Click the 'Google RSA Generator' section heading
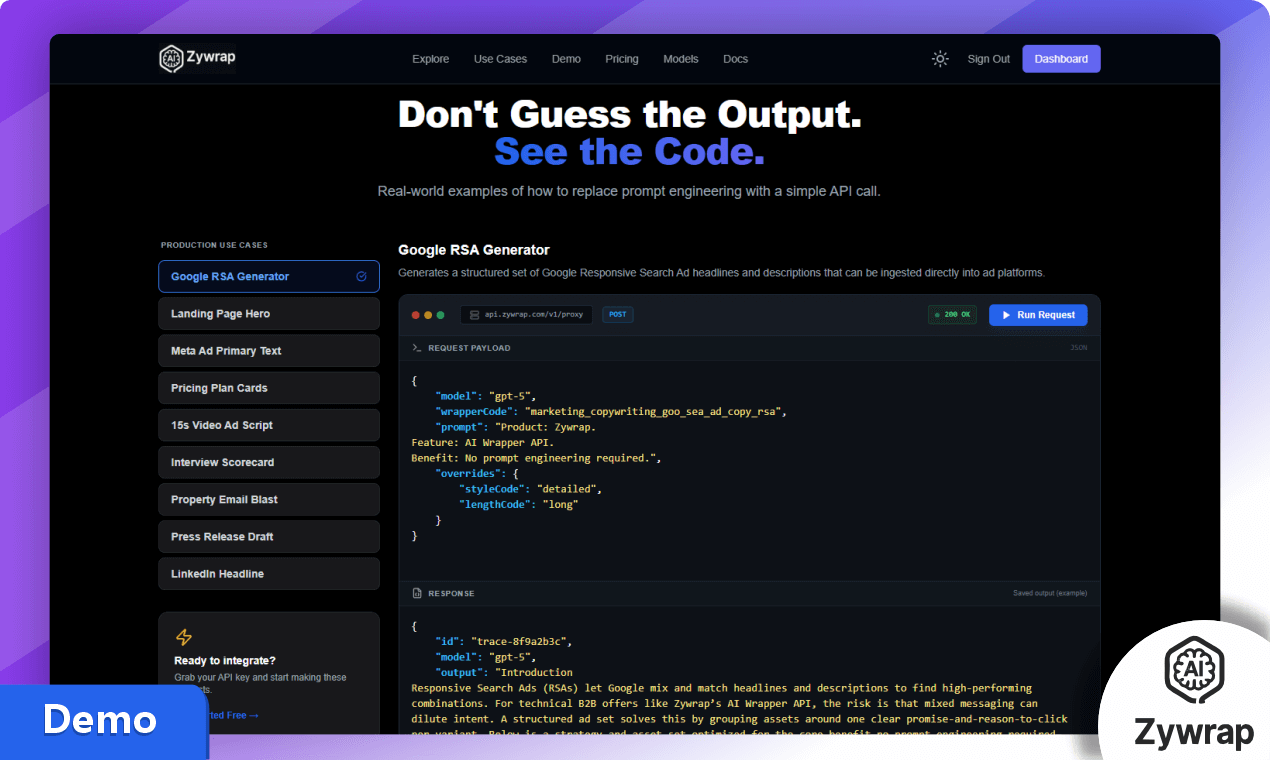1270x760 pixels. 474,250
